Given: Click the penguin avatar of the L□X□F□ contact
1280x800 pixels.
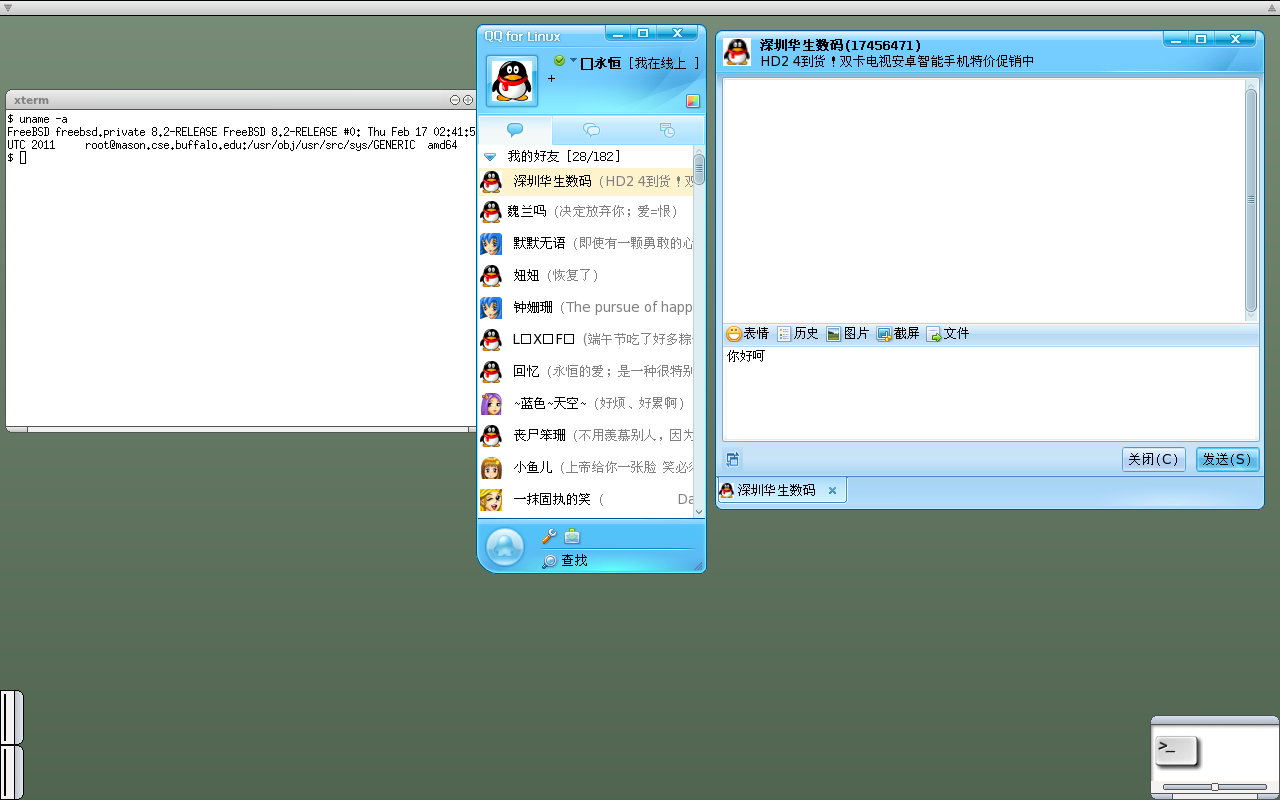Looking at the screenshot, I should point(491,339).
